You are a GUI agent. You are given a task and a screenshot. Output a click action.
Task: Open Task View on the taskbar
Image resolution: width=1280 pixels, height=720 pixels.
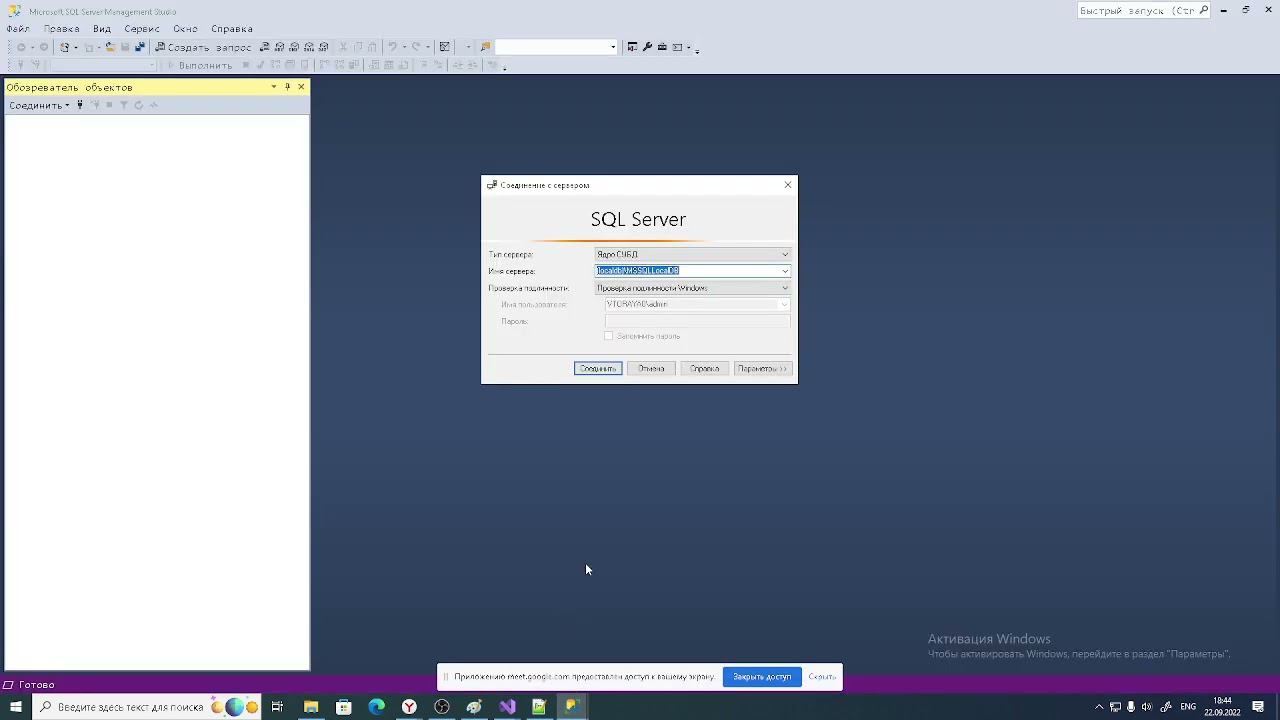pos(277,707)
